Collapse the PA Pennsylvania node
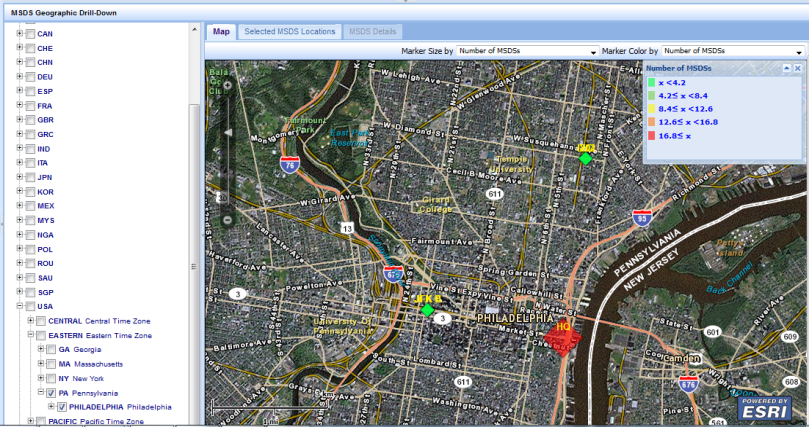 [41, 392]
